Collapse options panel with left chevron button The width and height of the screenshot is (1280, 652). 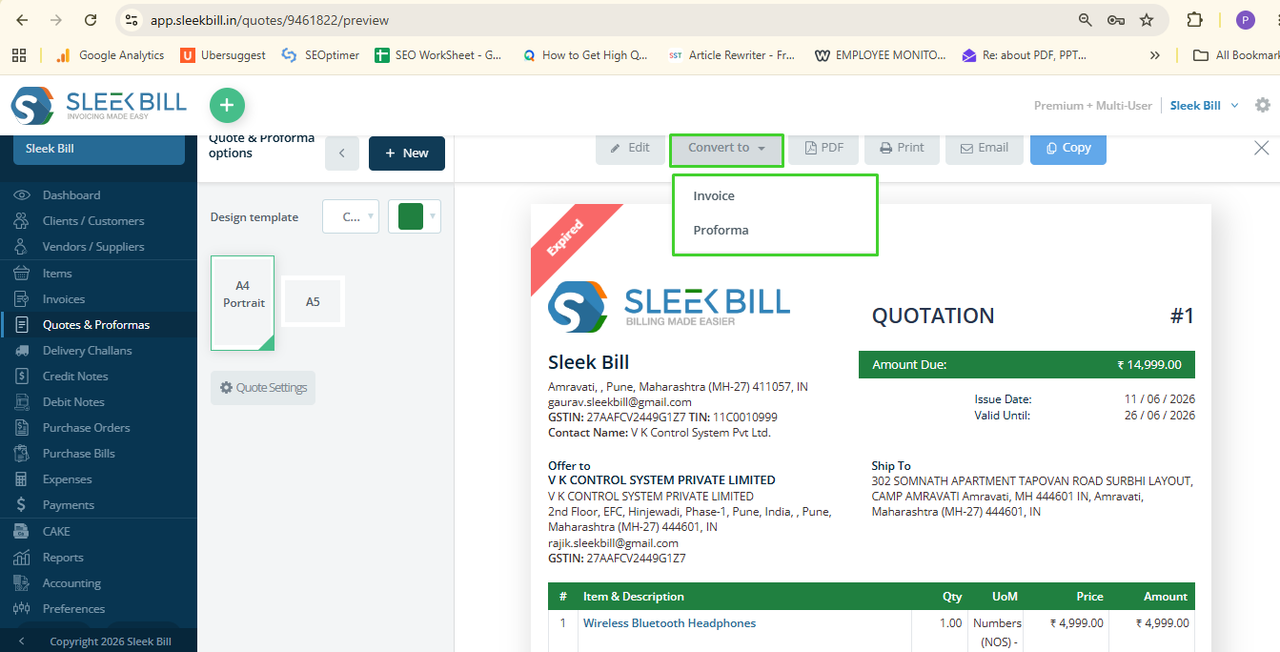pos(342,153)
